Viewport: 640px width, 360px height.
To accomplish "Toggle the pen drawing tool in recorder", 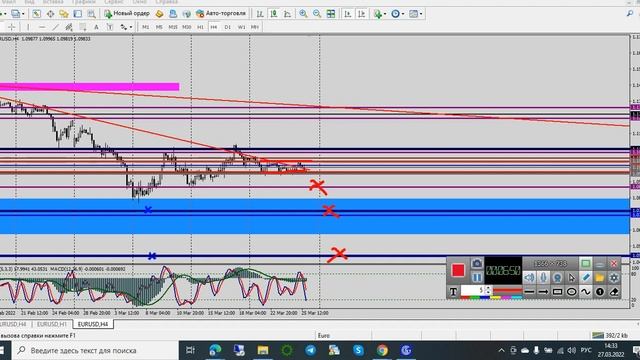I will [x=586, y=278].
